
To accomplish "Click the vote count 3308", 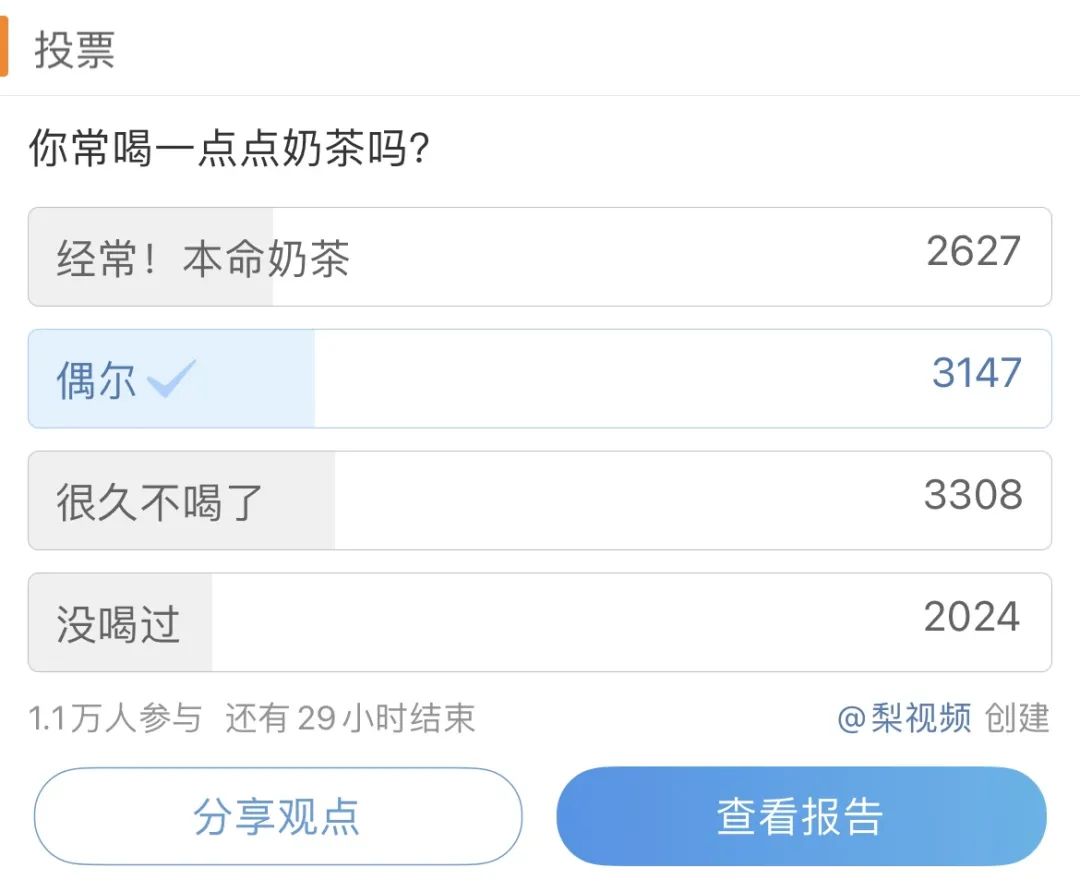I will pos(973,495).
